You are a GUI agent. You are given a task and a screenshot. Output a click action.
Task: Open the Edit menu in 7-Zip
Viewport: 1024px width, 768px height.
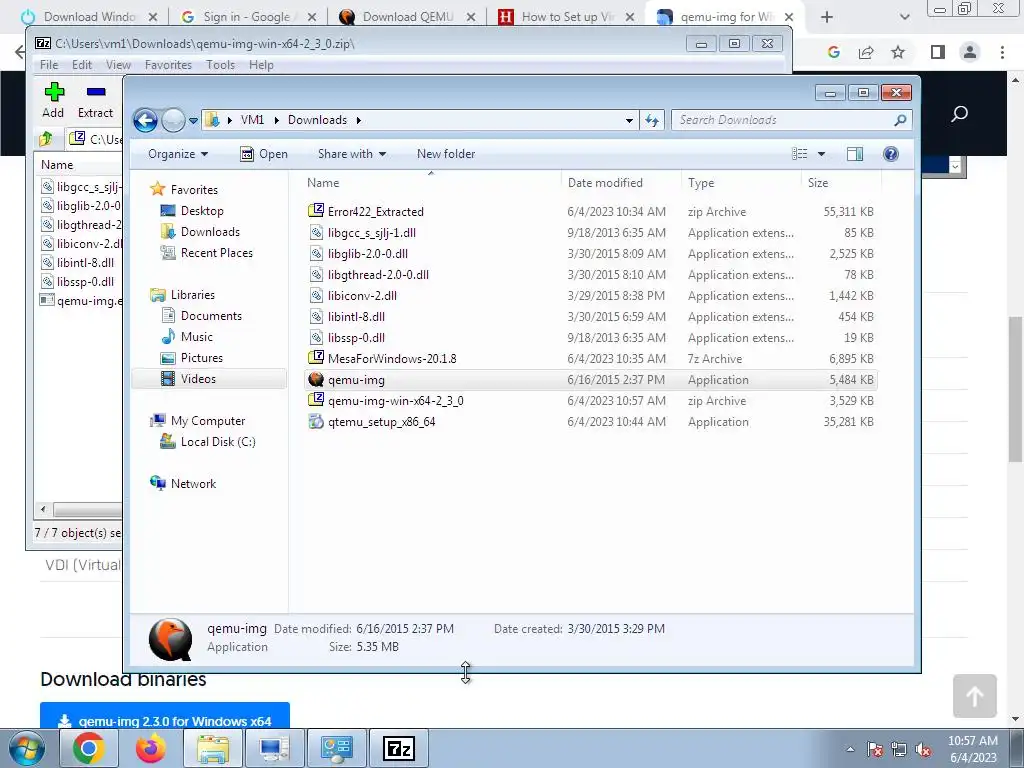click(x=82, y=65)
